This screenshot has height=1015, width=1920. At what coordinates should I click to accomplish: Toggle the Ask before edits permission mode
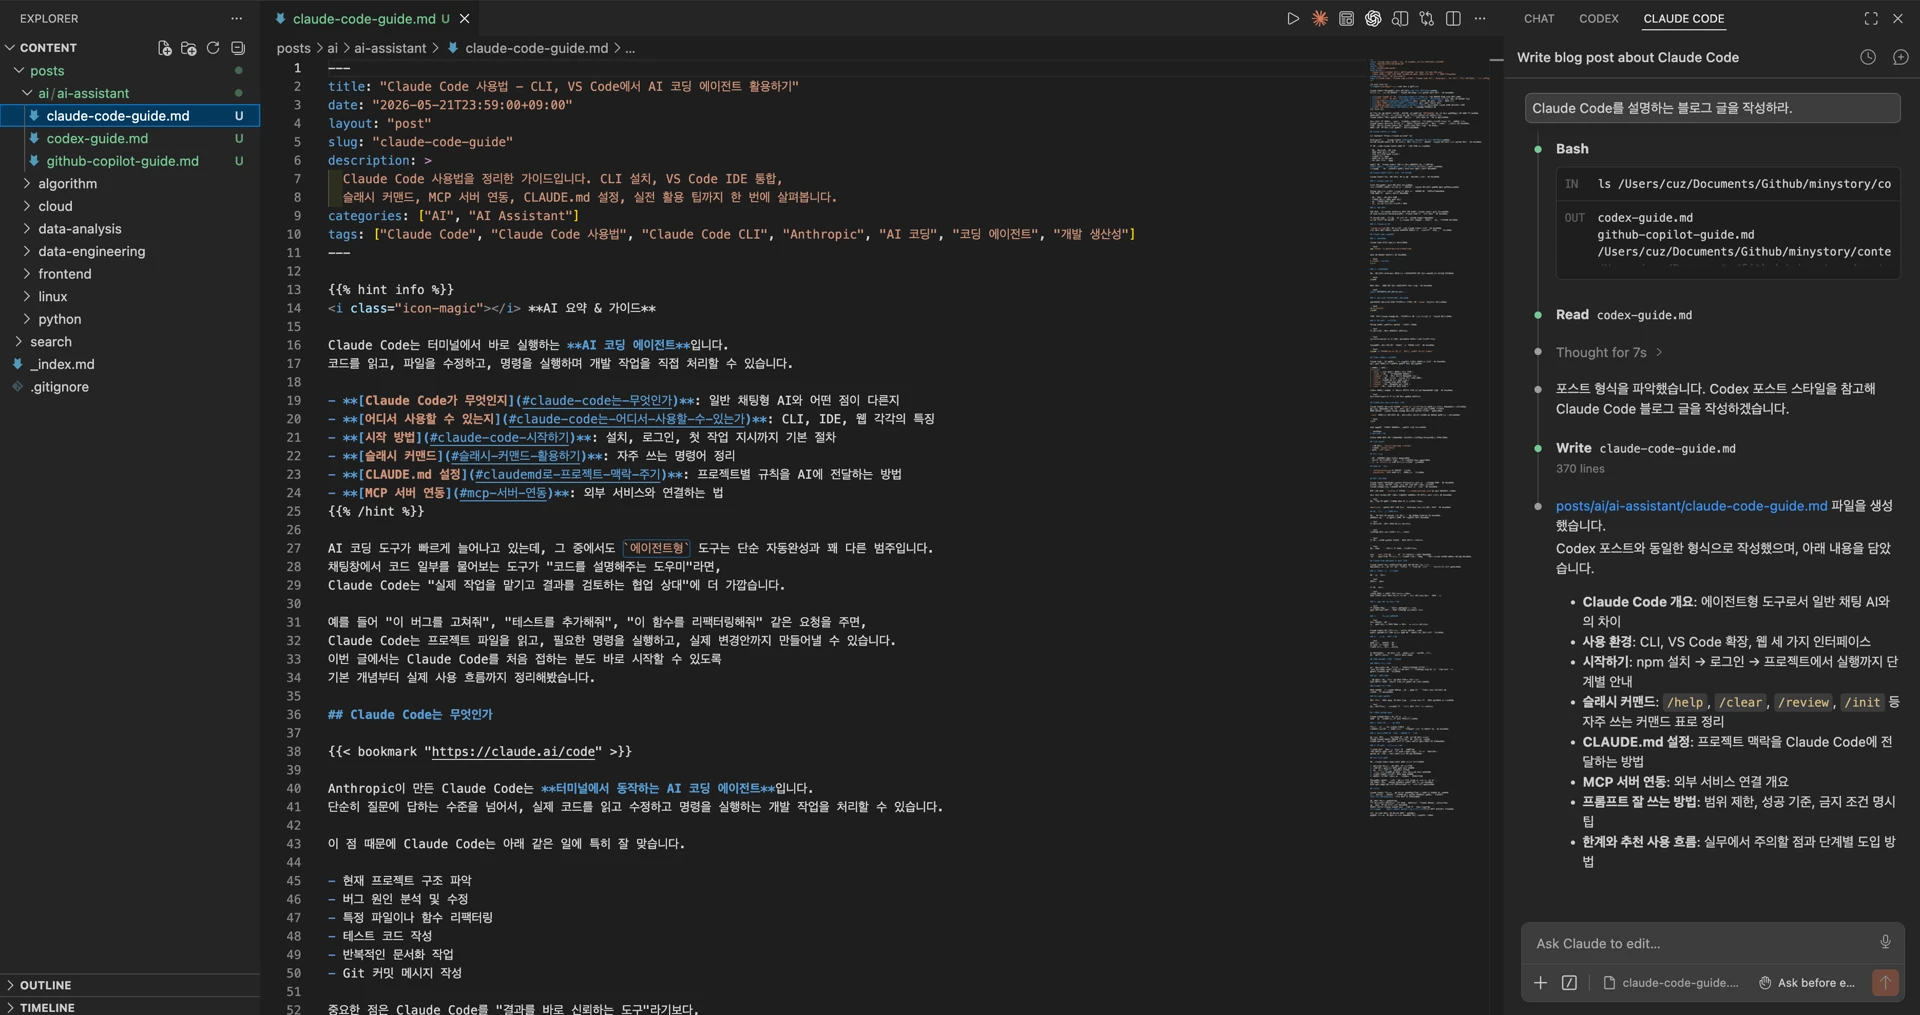click(x=1807, y=983)
